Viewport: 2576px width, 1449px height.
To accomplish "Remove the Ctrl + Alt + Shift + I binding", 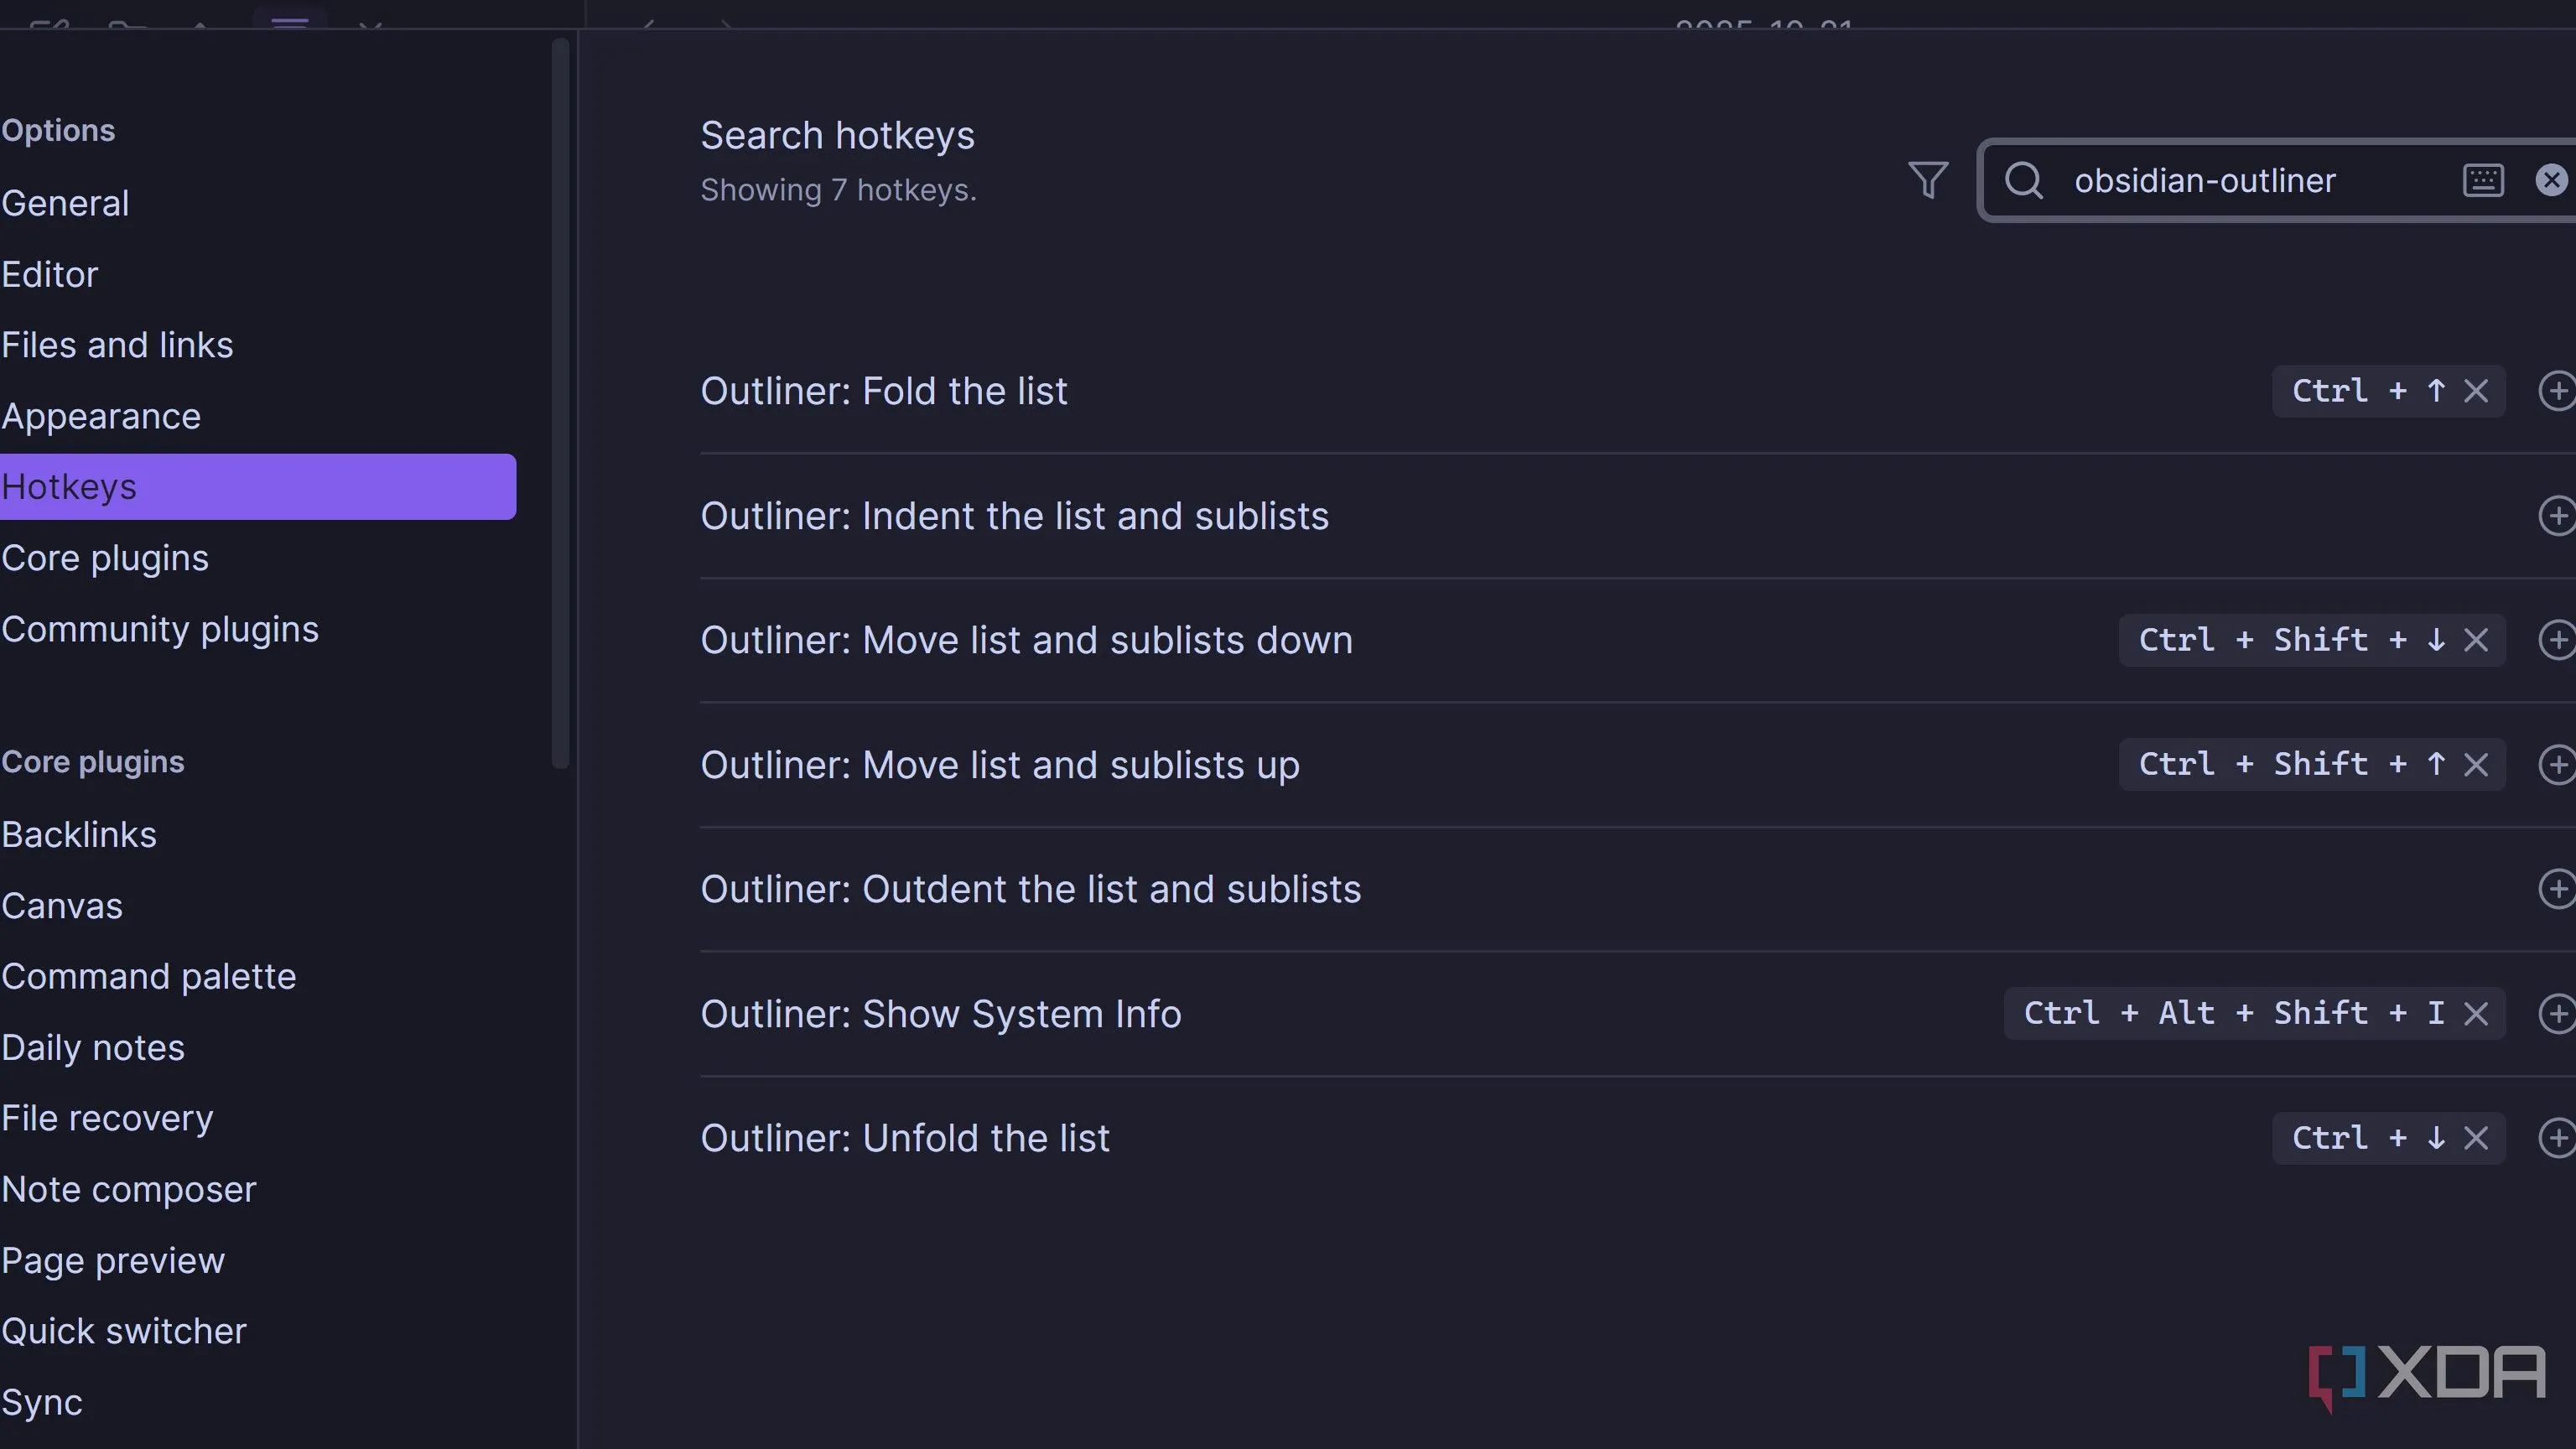I will pos(2477,1013).
